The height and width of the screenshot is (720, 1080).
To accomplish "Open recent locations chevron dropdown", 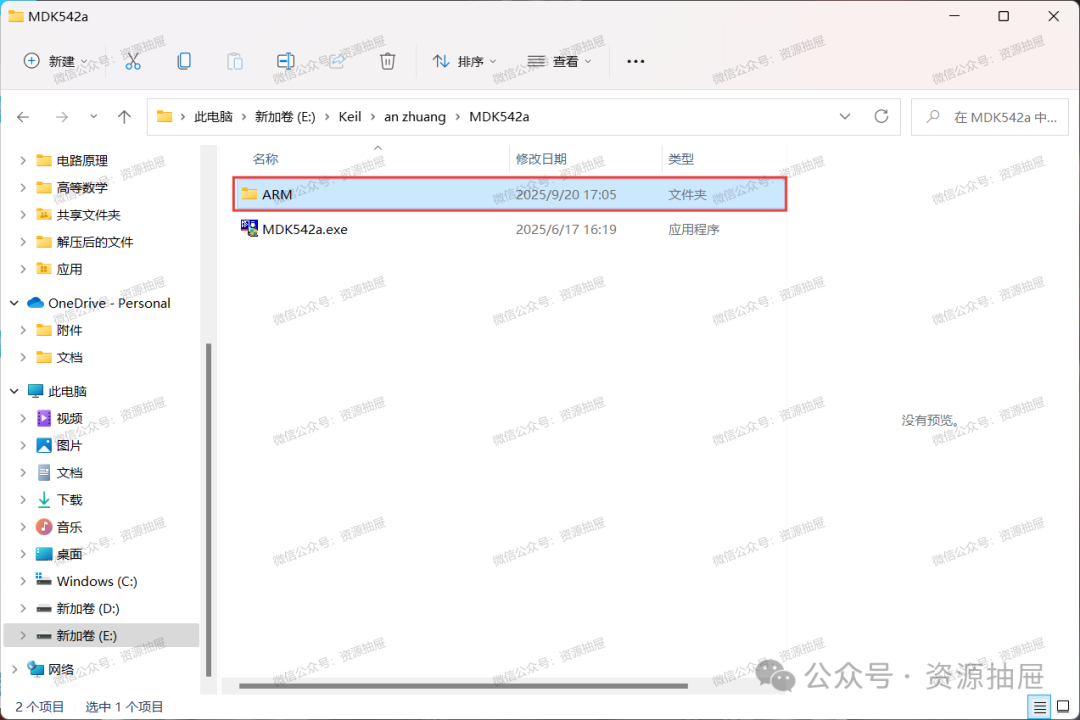I will tap(94, 116).
